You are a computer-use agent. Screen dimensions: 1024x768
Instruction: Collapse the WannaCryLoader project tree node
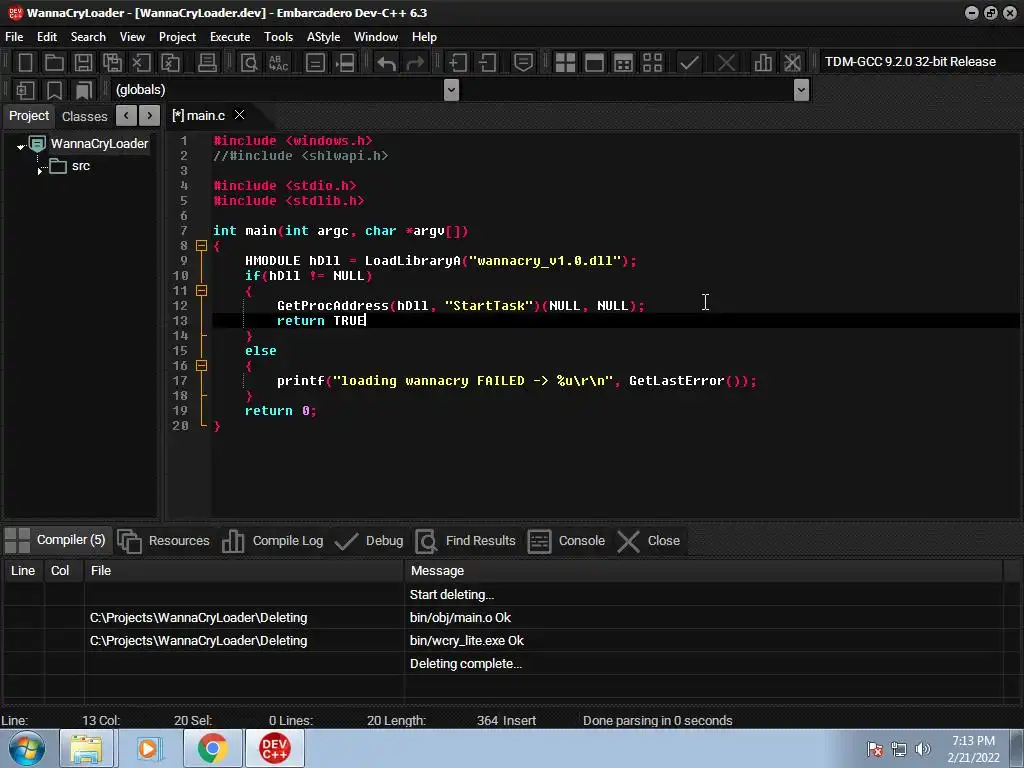coord(21,146)
